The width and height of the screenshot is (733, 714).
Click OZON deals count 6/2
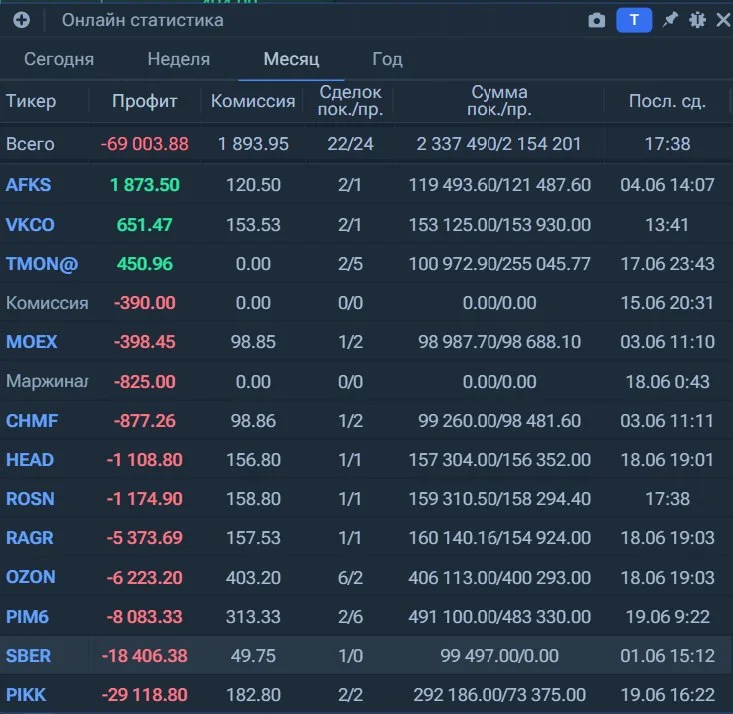click(x=350, y=578)
